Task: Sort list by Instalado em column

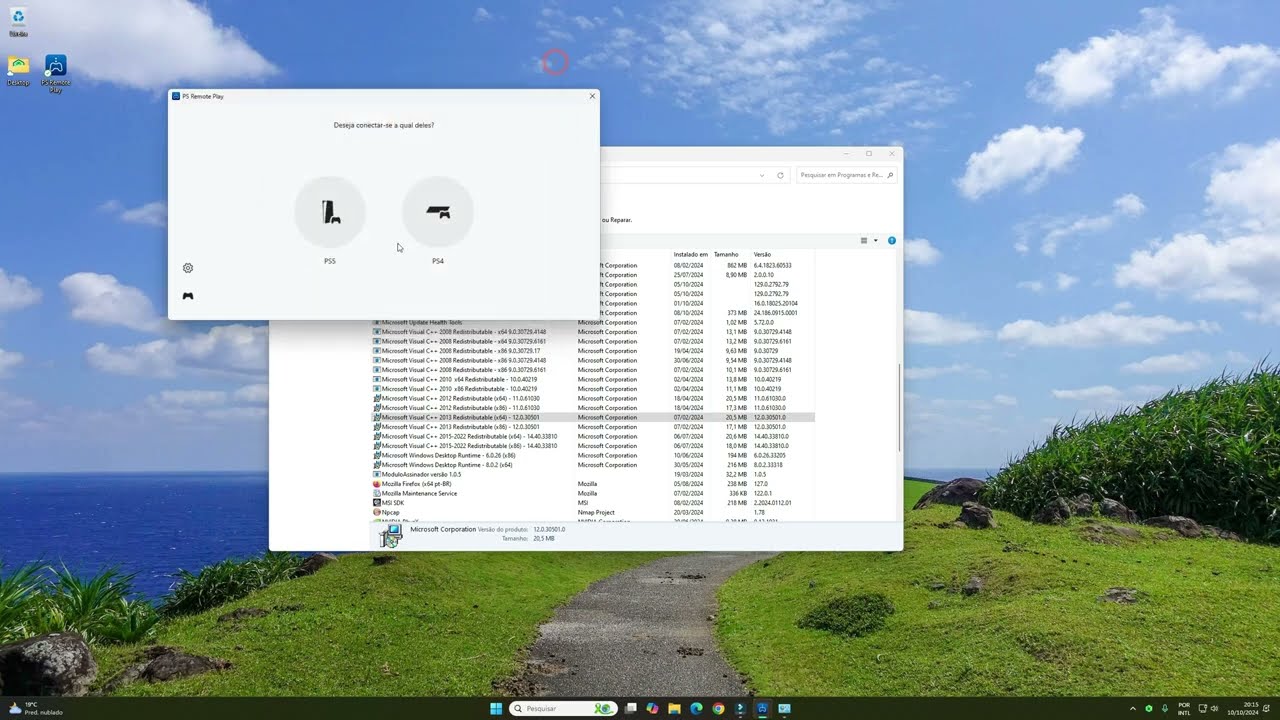Action: click(x=691, y=254)
